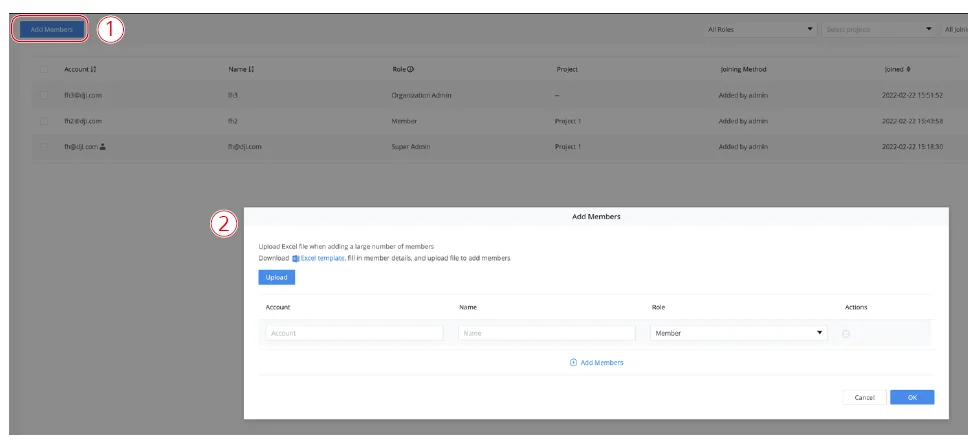Click the Excel template file icon
979x442 pixels.
click(x=295, y=258)
